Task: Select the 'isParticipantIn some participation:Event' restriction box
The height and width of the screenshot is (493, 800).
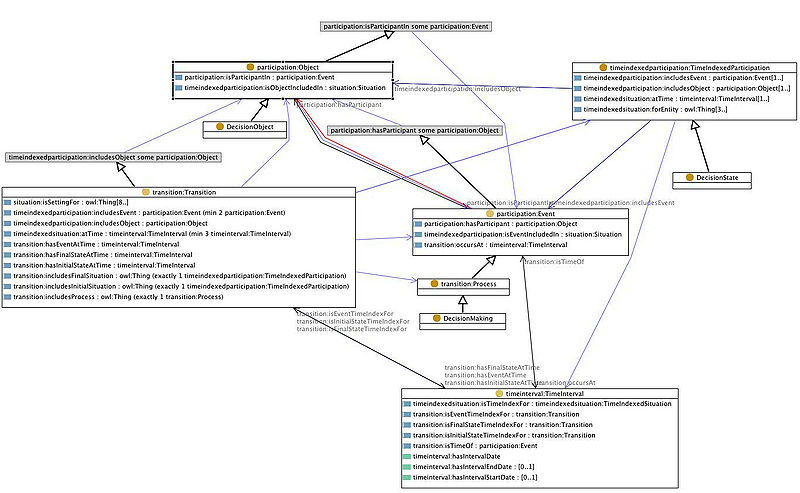Action: (x=391, y=24)
